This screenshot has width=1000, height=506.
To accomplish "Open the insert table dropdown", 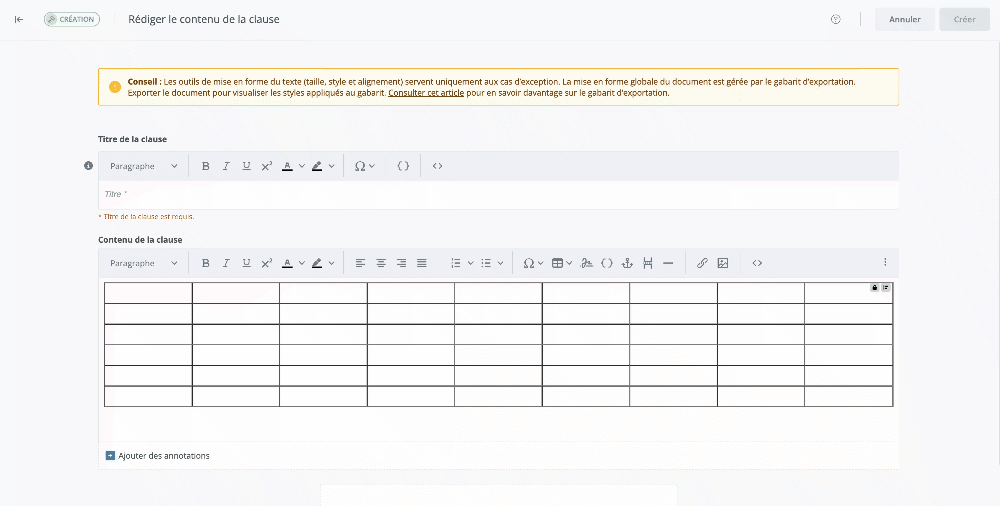I will (562, 263).
